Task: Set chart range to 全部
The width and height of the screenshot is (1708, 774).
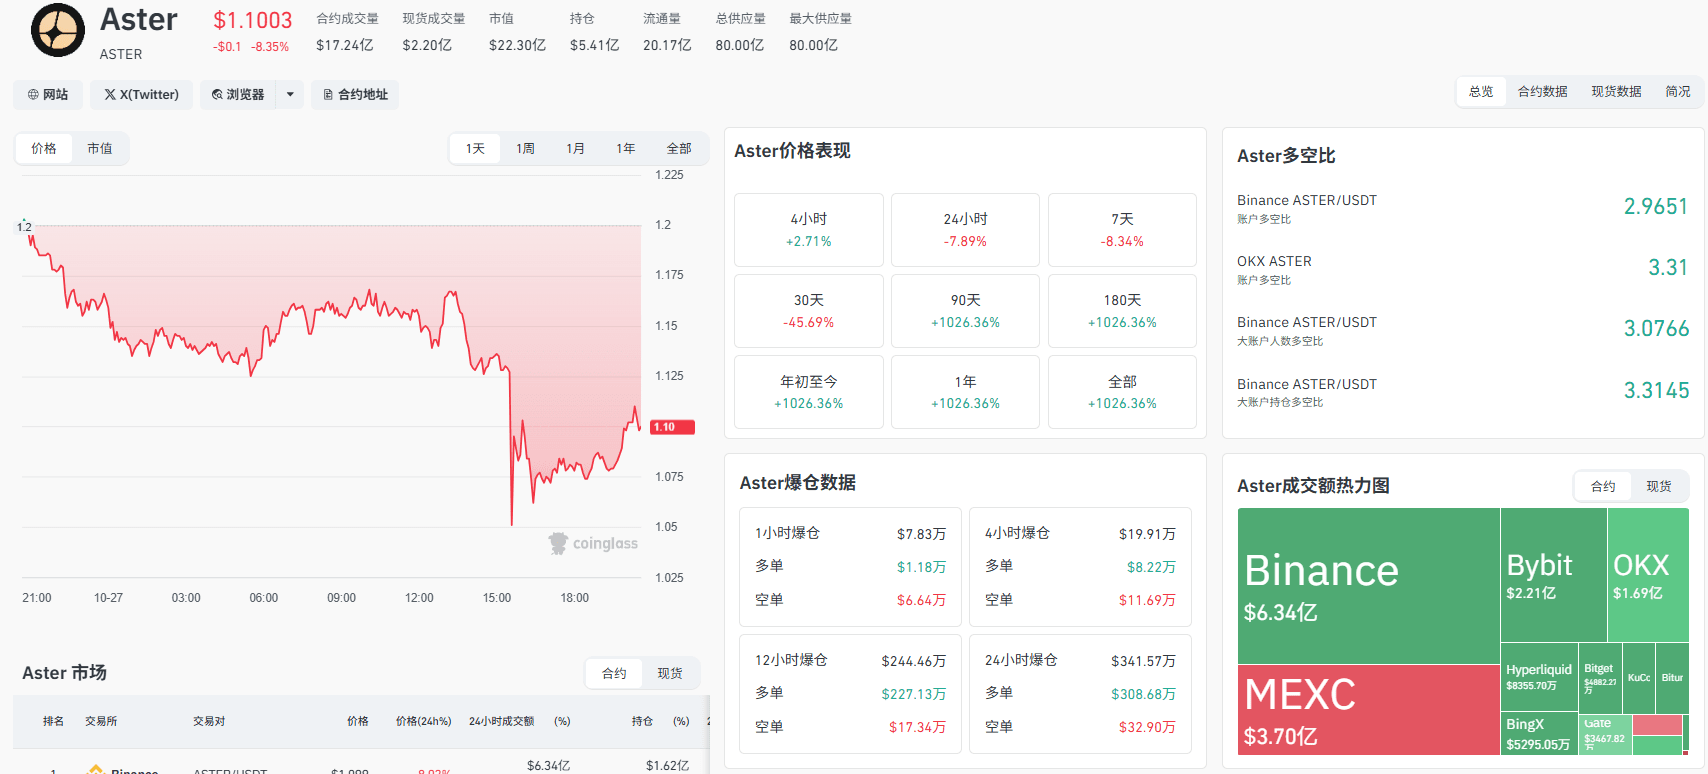Action: point(679,148)
